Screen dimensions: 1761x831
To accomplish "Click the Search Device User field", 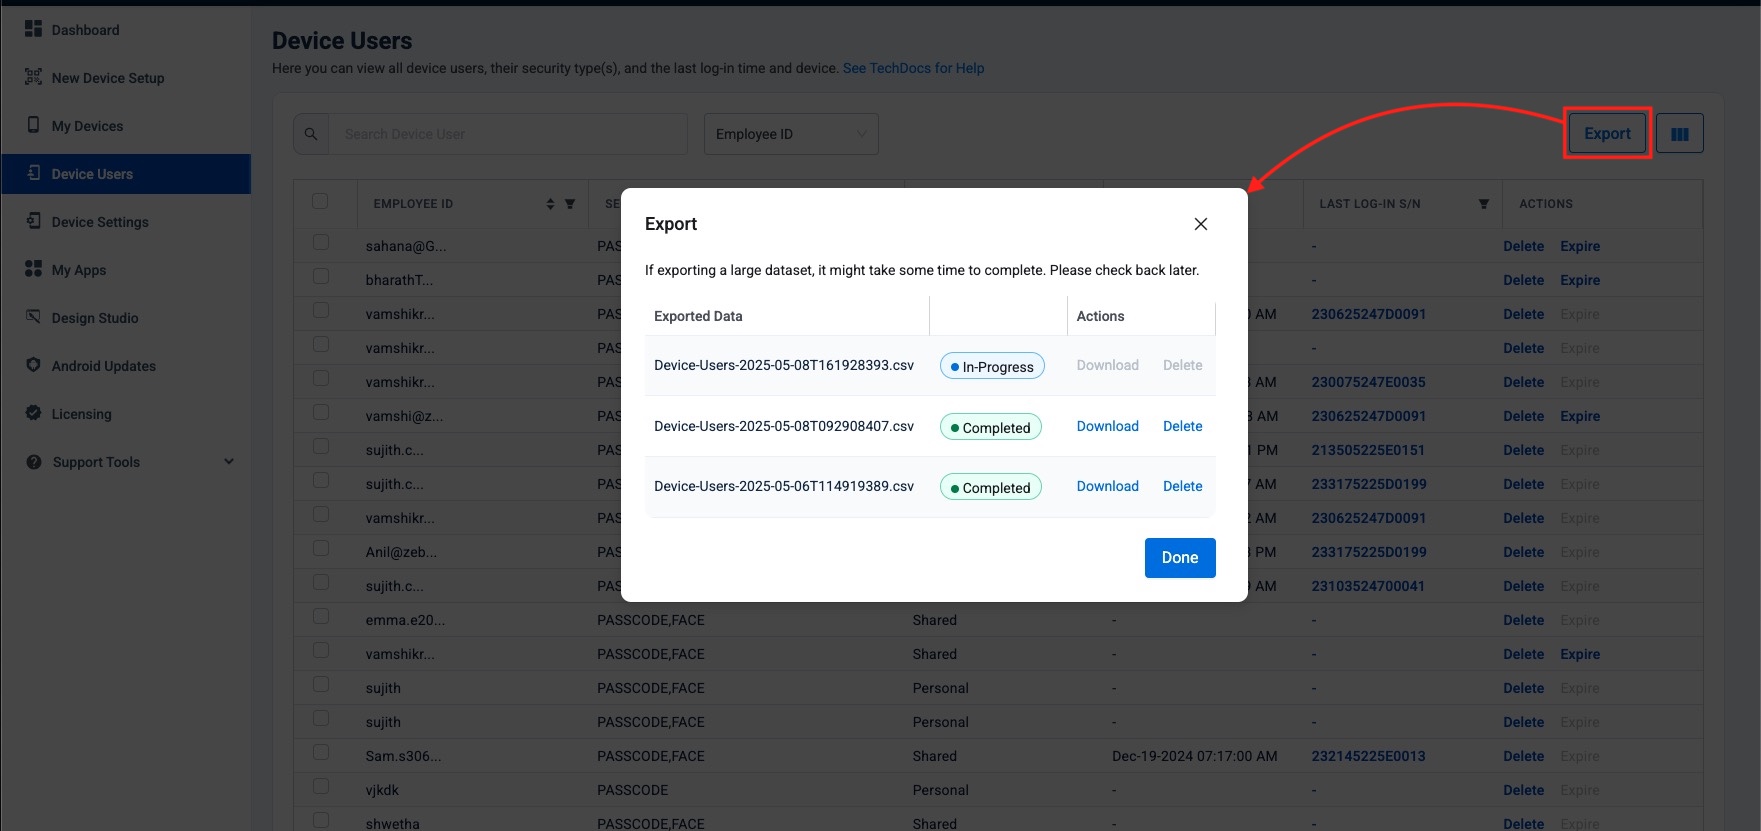I will tap(508, 134).
